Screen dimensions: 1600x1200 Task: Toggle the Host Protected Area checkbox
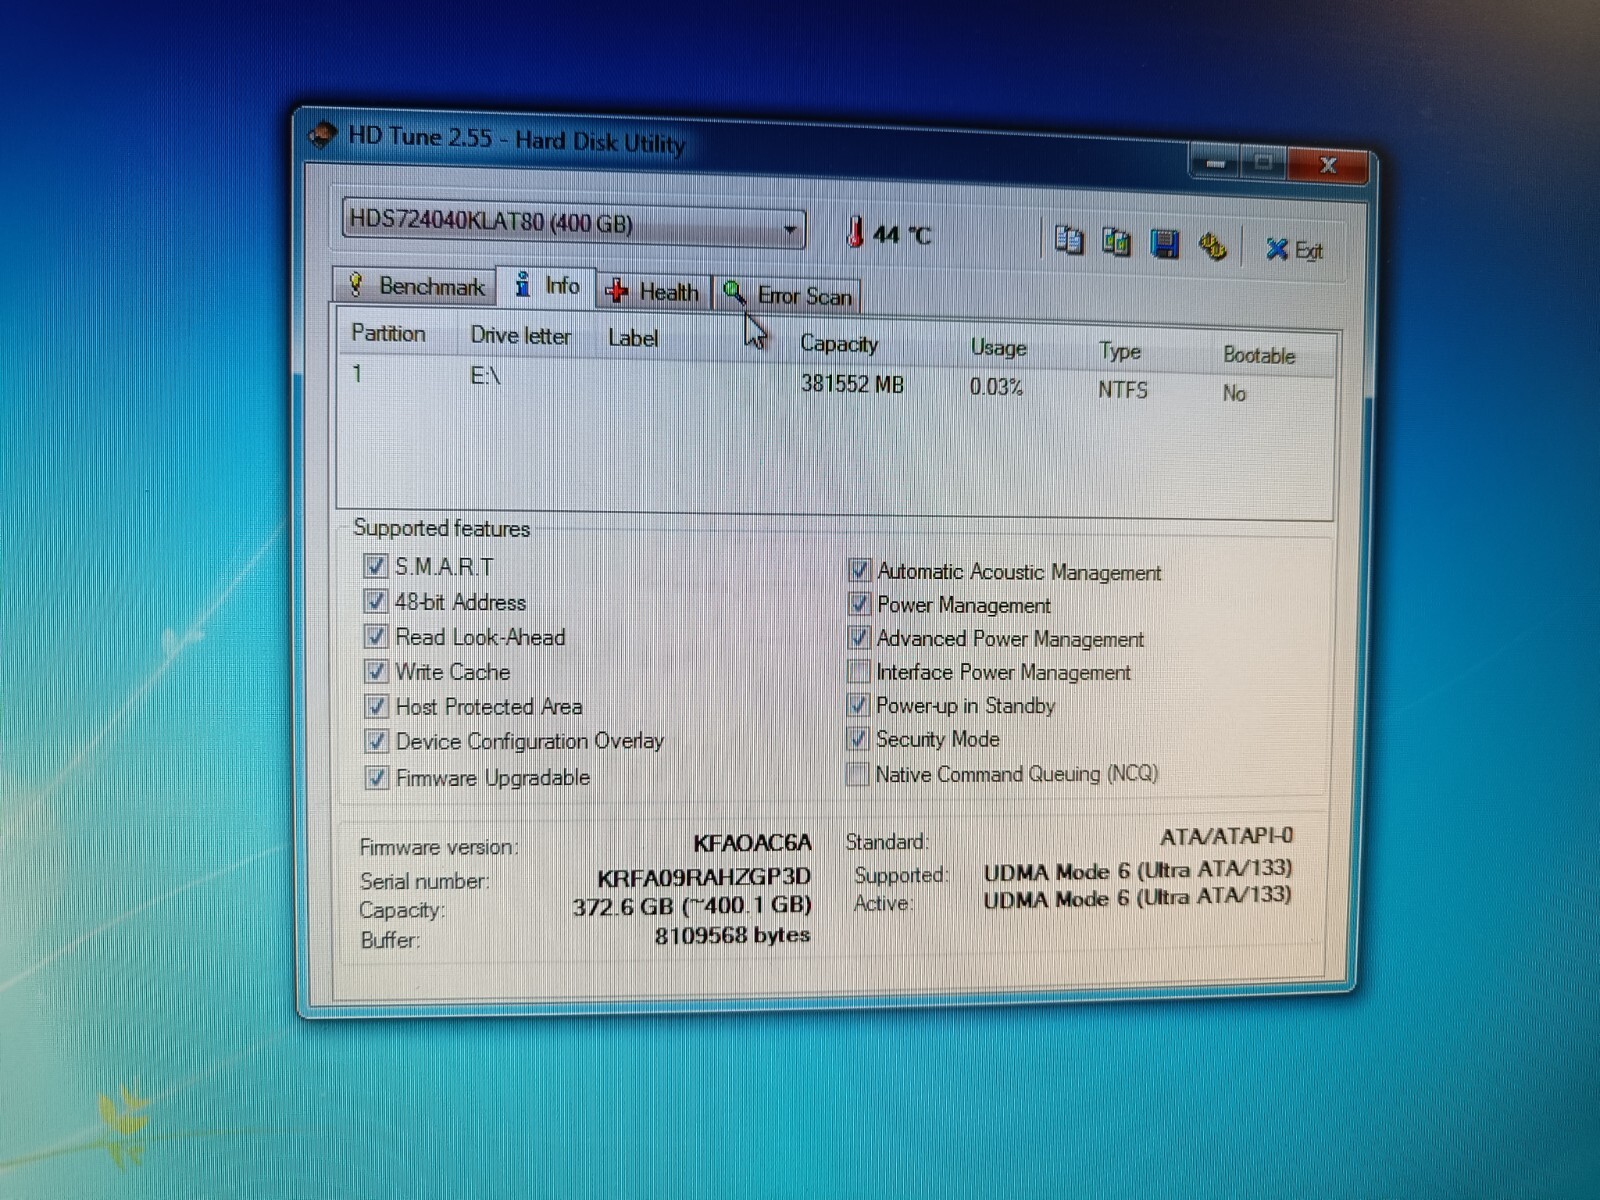(376, 706)
